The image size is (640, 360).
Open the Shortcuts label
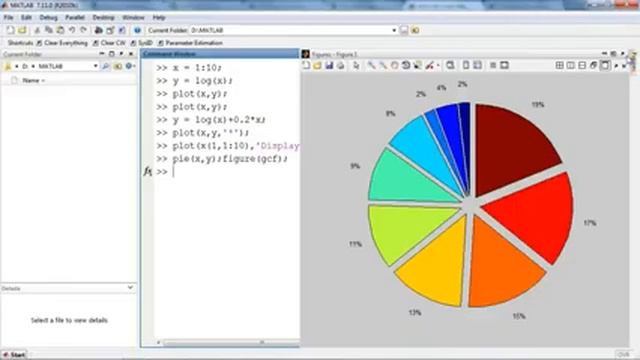coord(20,43)
